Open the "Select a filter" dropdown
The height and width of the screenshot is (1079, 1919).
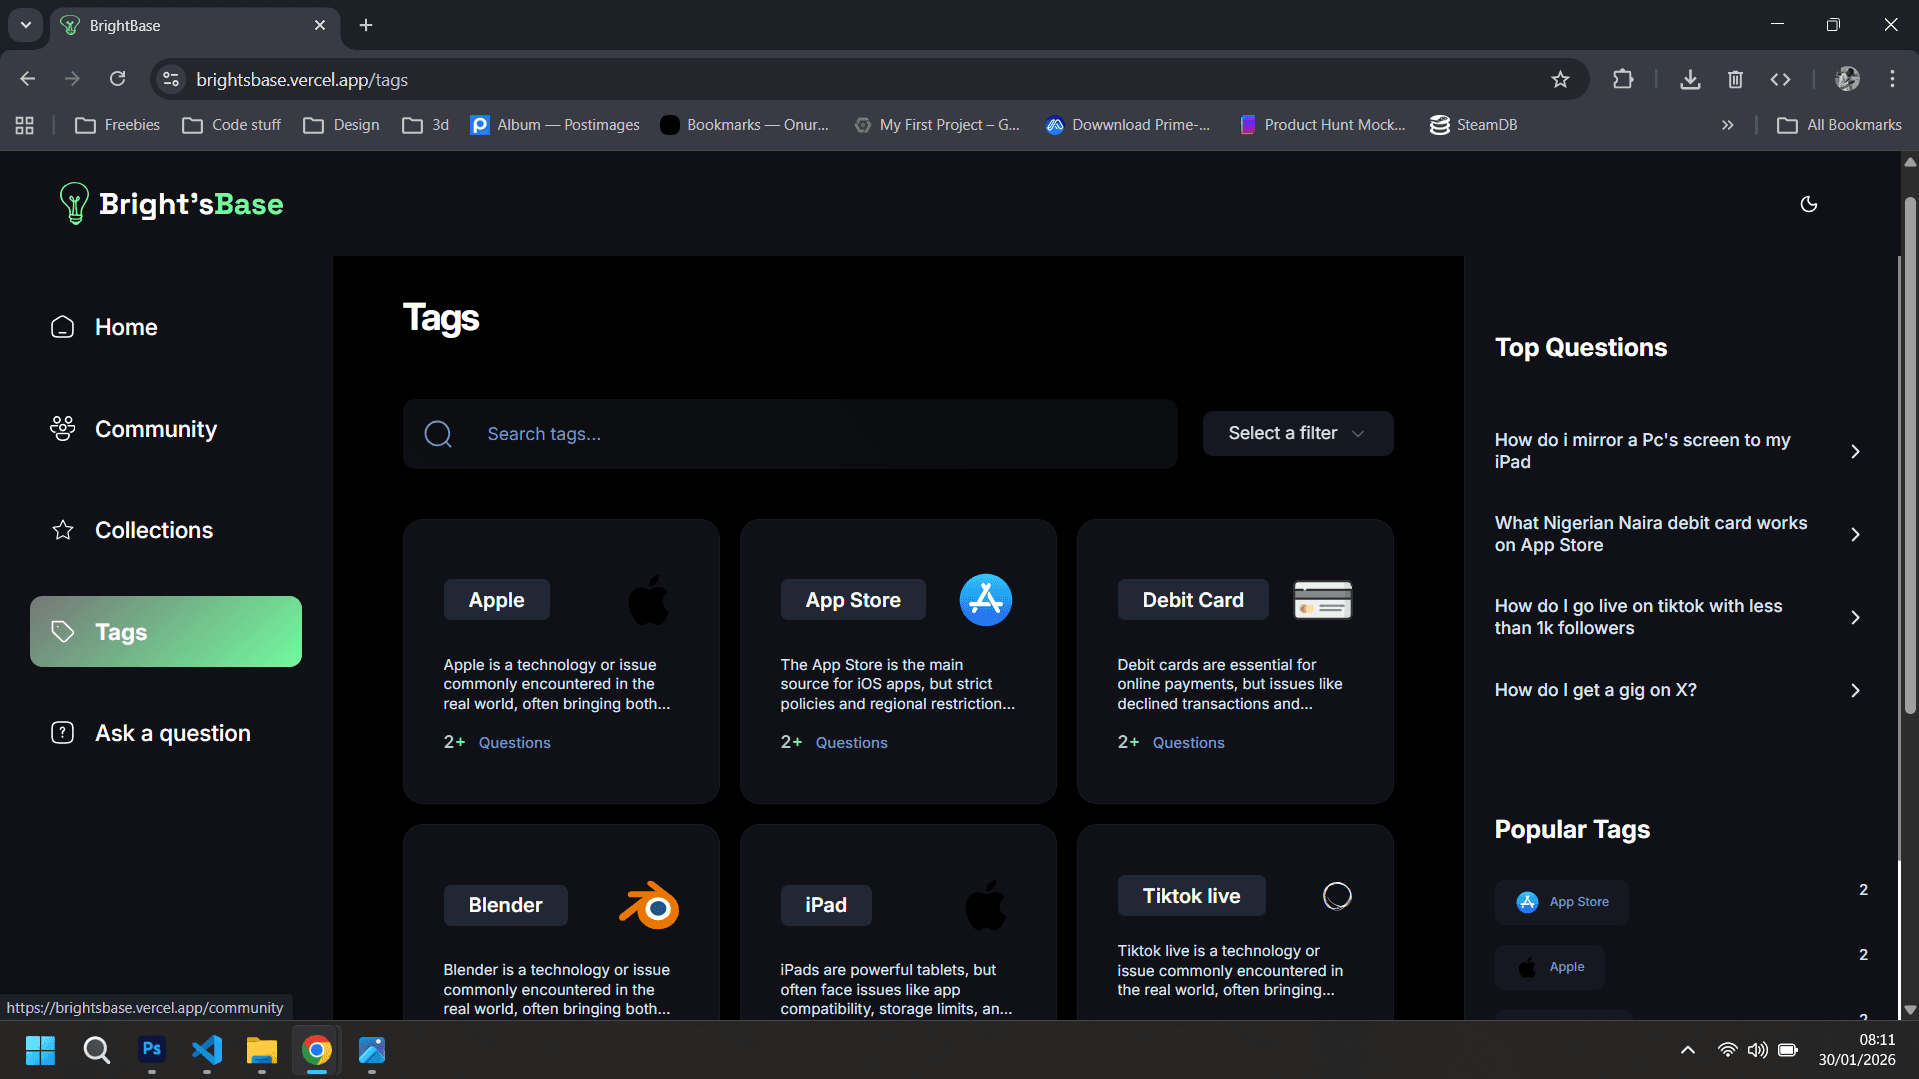coord(1296,433)
